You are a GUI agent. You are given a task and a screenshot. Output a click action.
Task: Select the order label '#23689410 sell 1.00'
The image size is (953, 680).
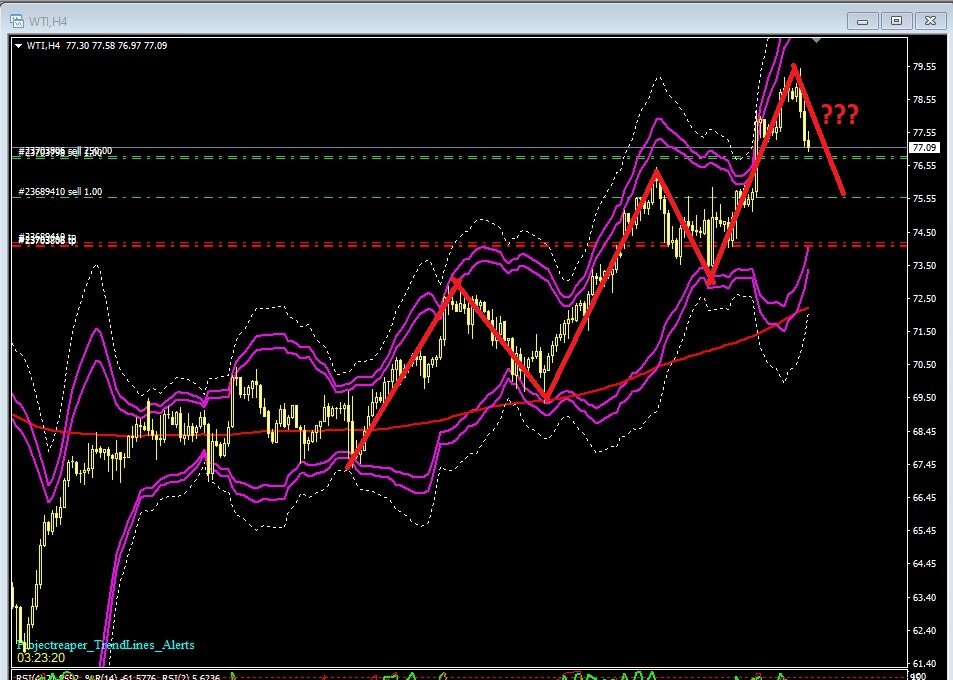(x=60, y=191)
